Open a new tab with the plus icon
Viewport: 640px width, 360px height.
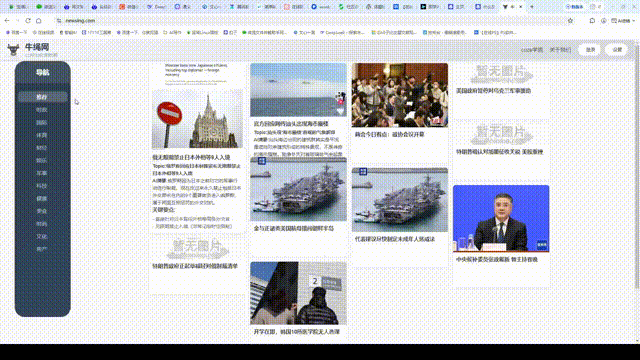(531, 7)
